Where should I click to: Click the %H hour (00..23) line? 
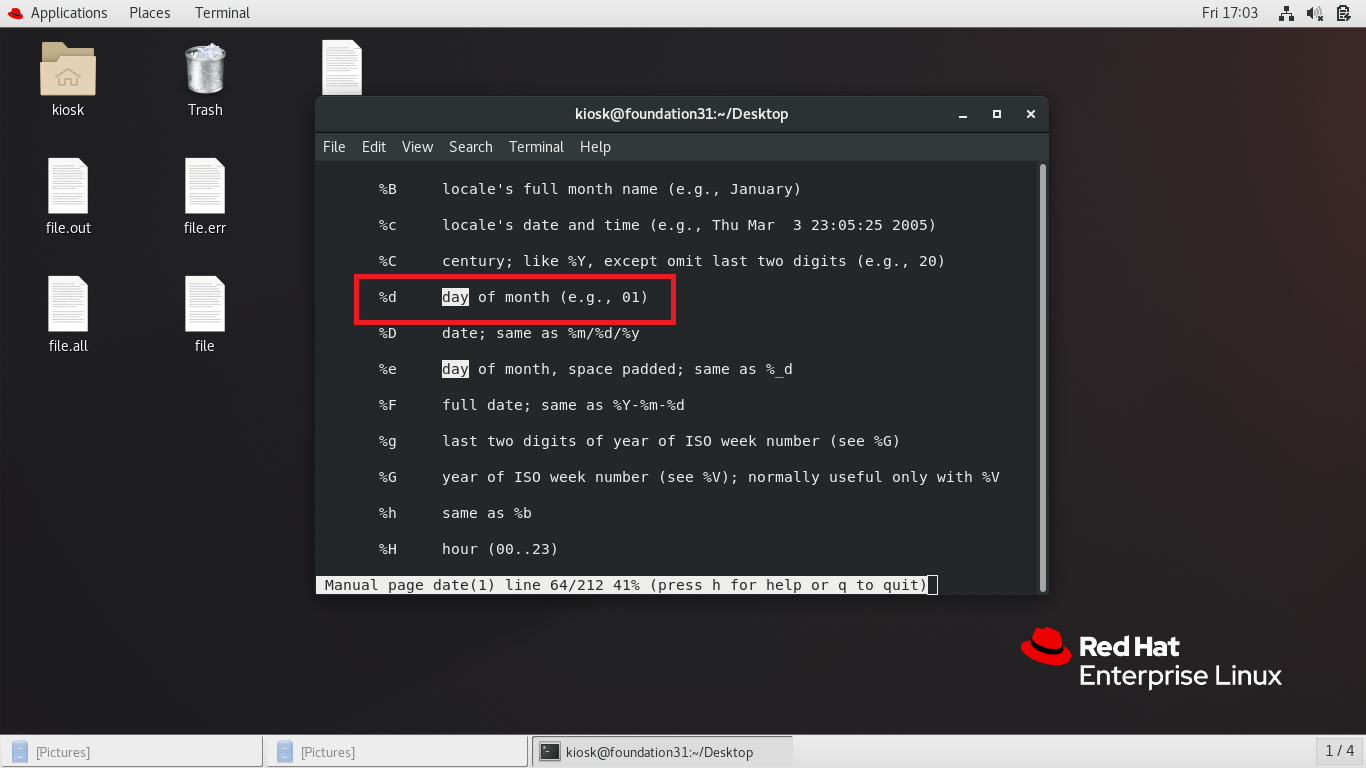pyautogui.click(x=468, y=549)
